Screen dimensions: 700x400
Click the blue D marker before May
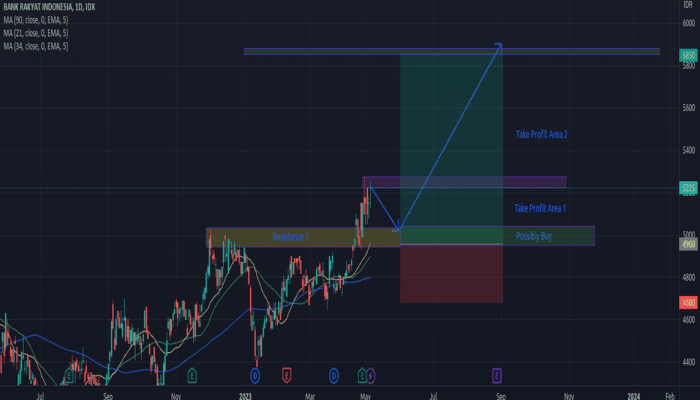coord(333,375)
